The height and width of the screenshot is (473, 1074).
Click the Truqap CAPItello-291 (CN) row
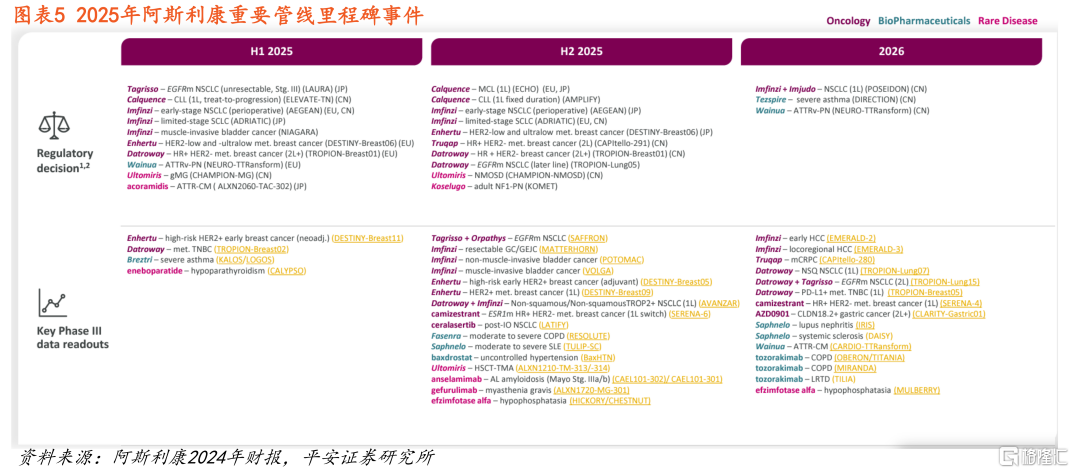coord(550,143)
